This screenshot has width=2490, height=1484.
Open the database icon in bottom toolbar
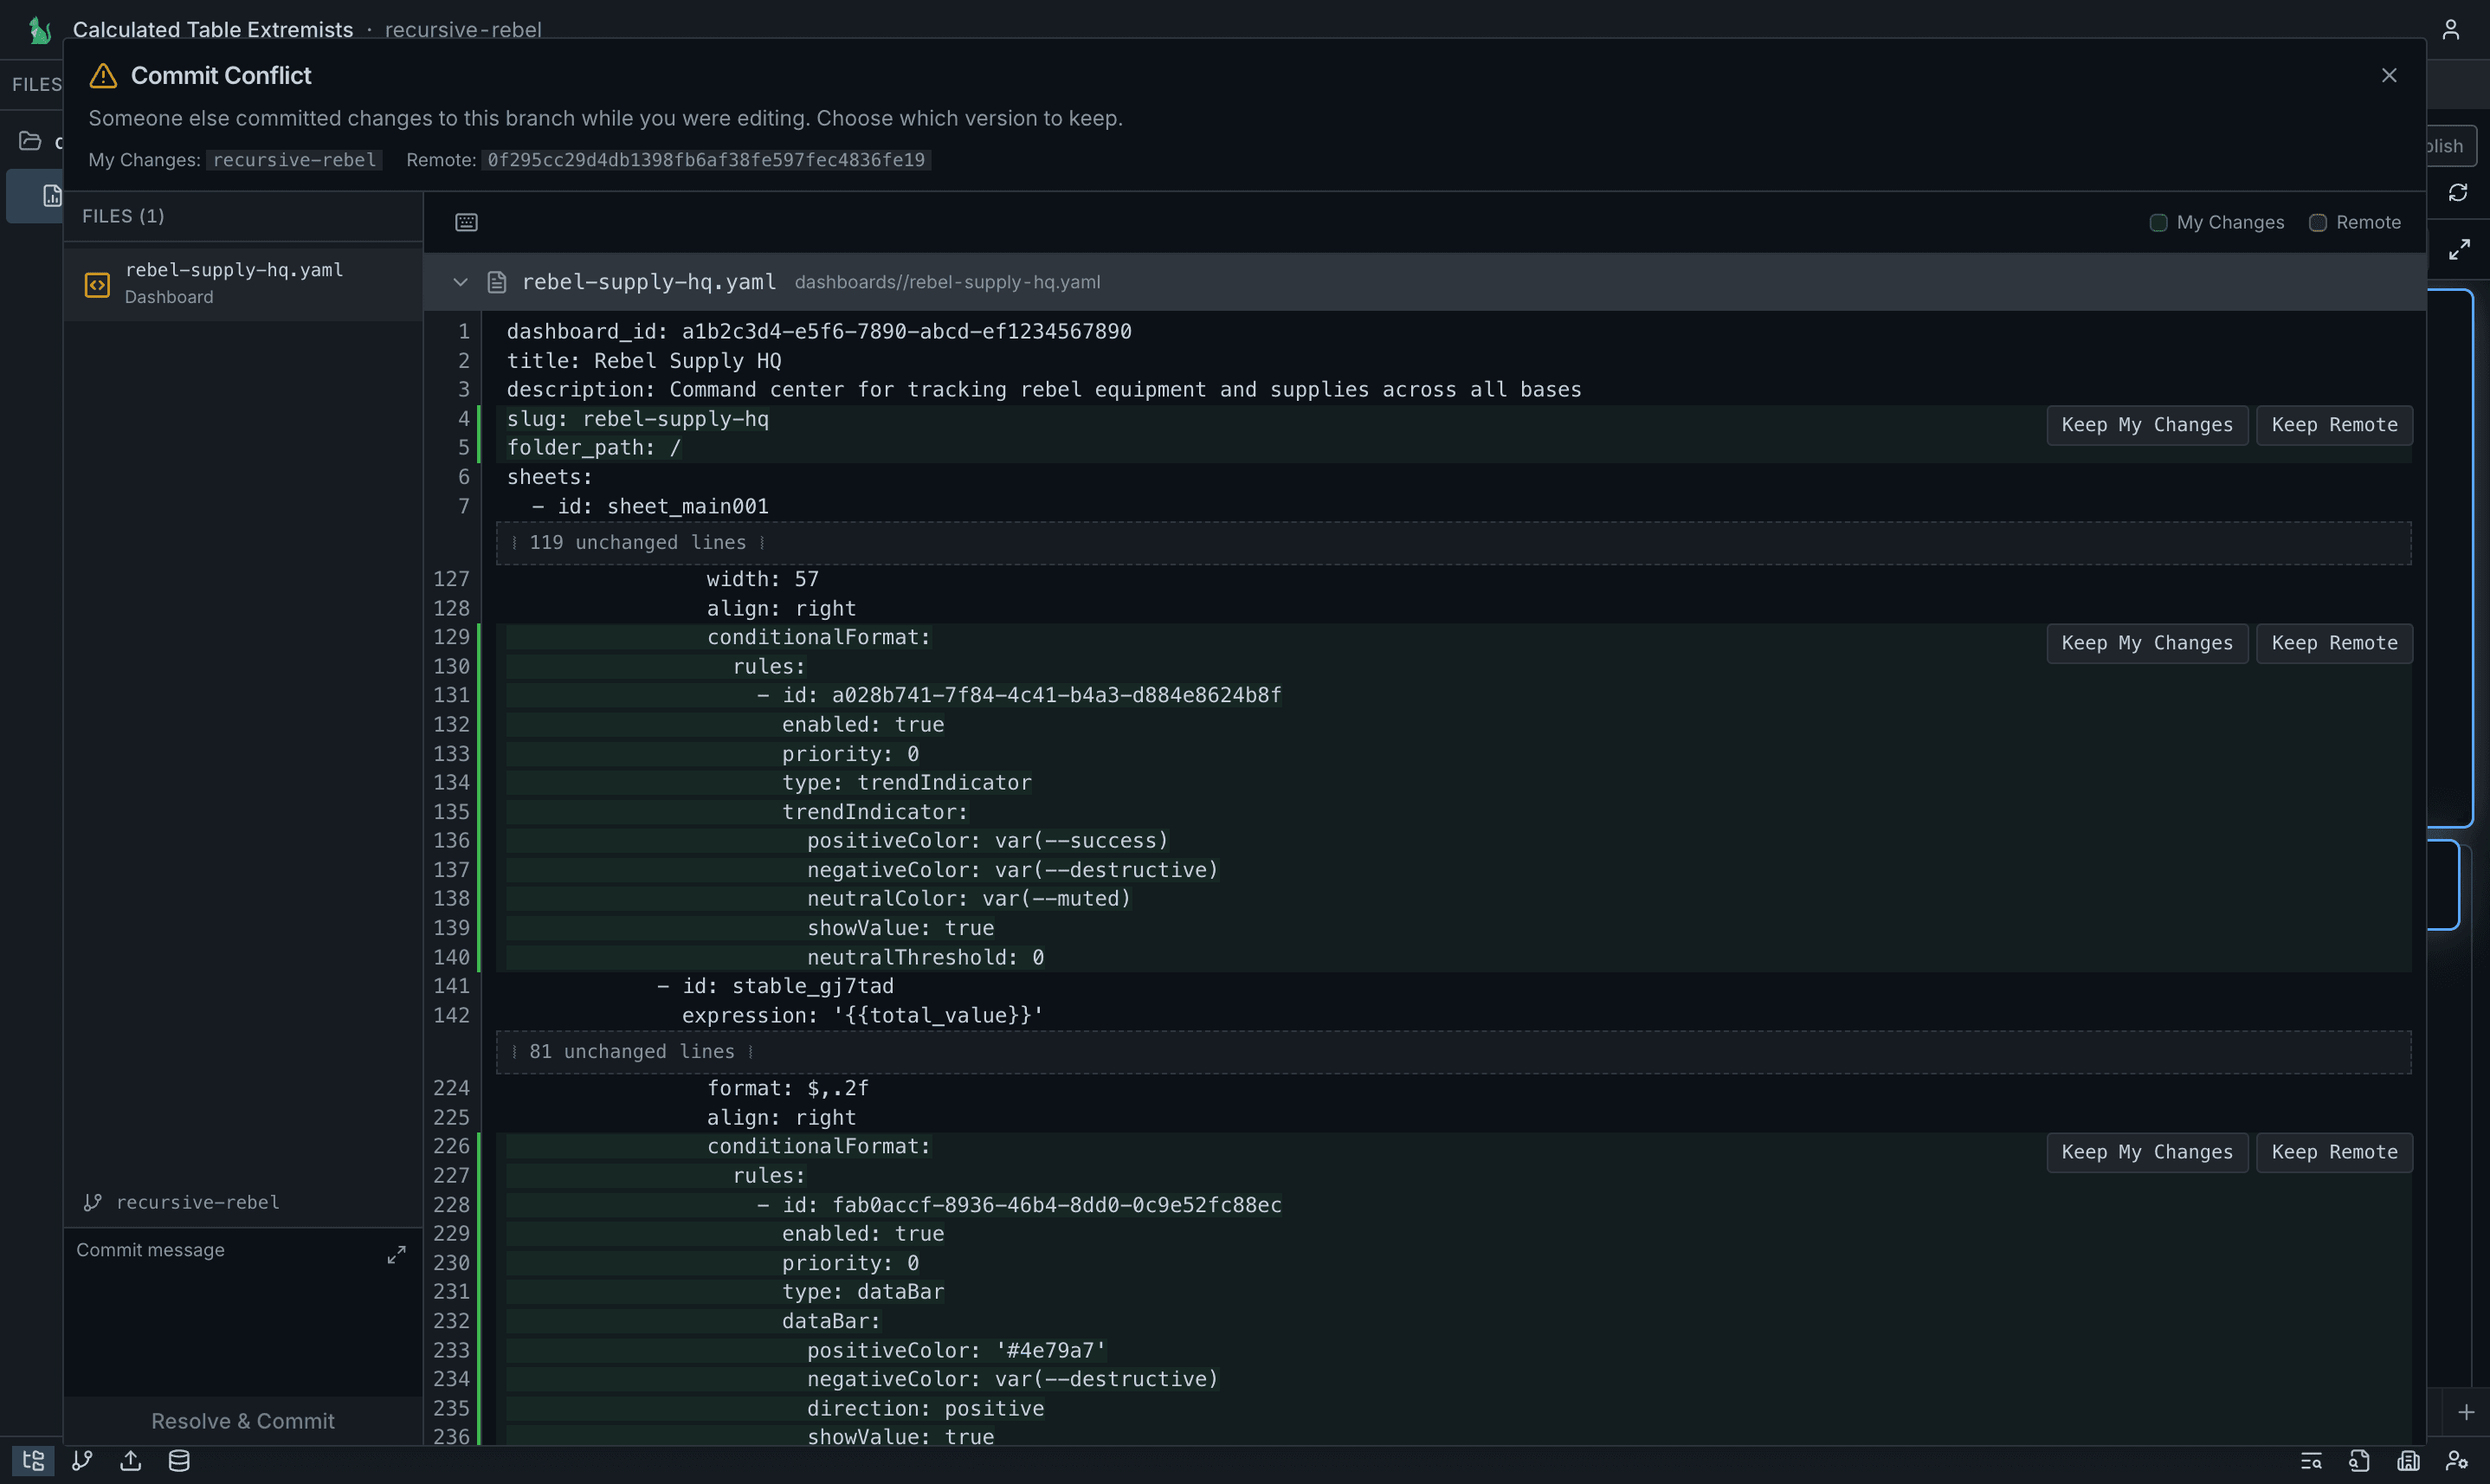coord(179,1460)
